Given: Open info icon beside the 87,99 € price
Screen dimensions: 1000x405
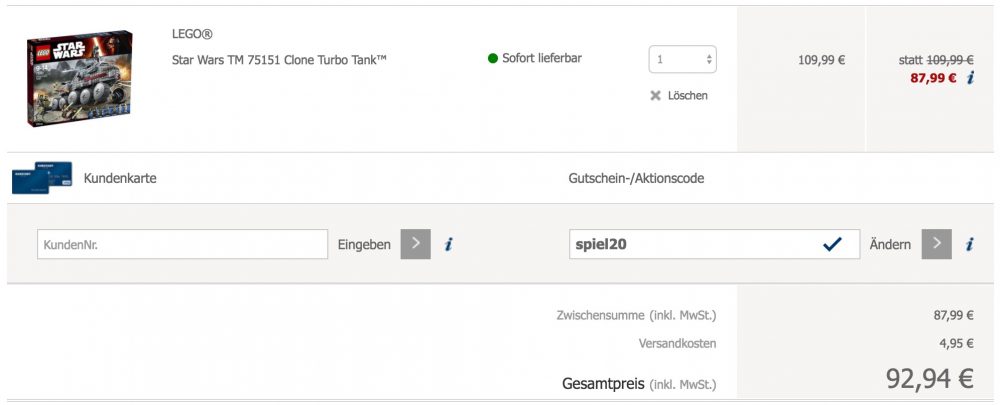Looking at the screenshot, I should (x=970, y=78).
